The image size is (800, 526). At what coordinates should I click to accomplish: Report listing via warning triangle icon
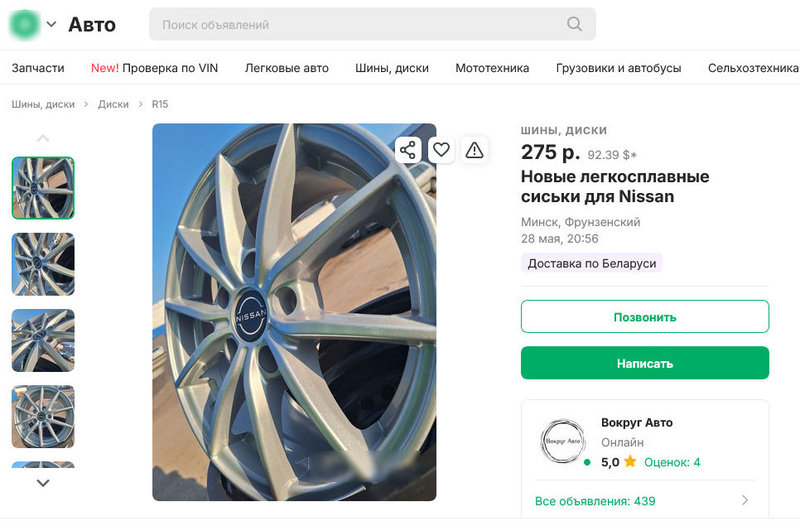[474, 150]
